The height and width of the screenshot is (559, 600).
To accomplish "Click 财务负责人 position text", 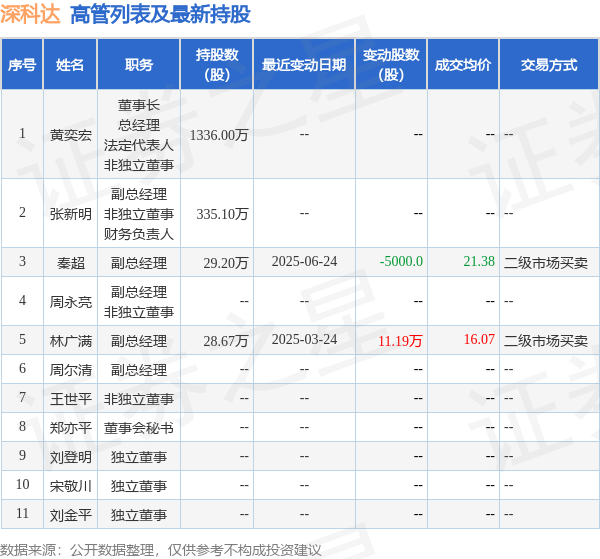I will [x=139, y=234].
